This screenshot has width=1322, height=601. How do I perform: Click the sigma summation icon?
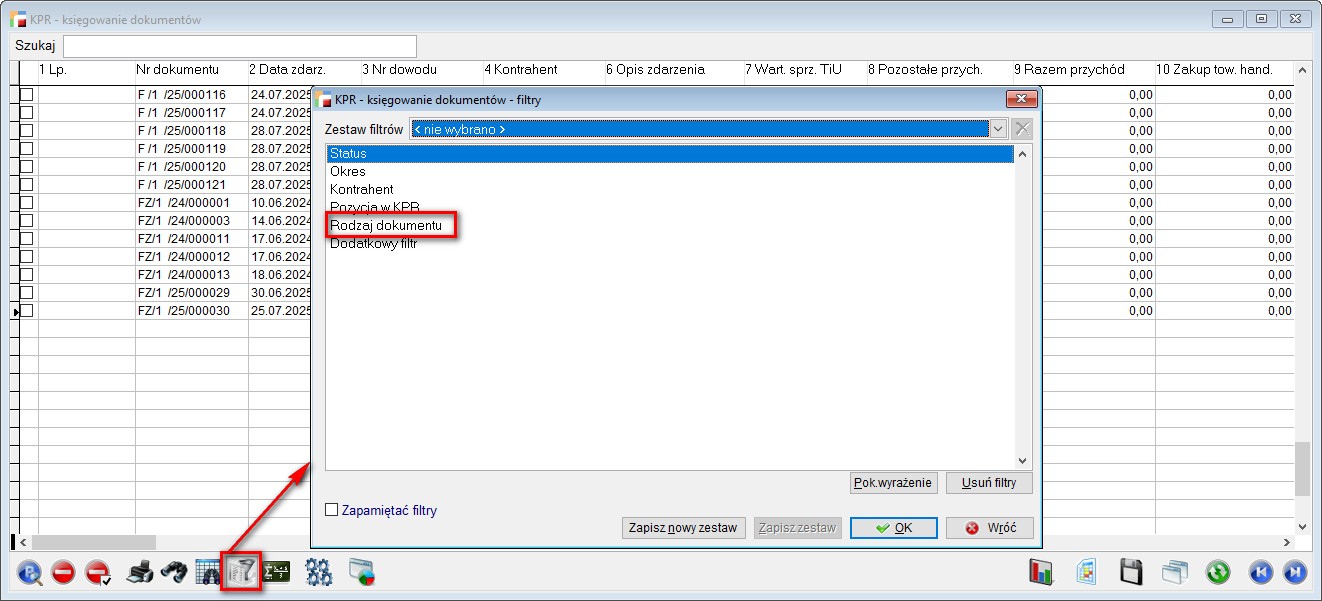coord(275,572)
